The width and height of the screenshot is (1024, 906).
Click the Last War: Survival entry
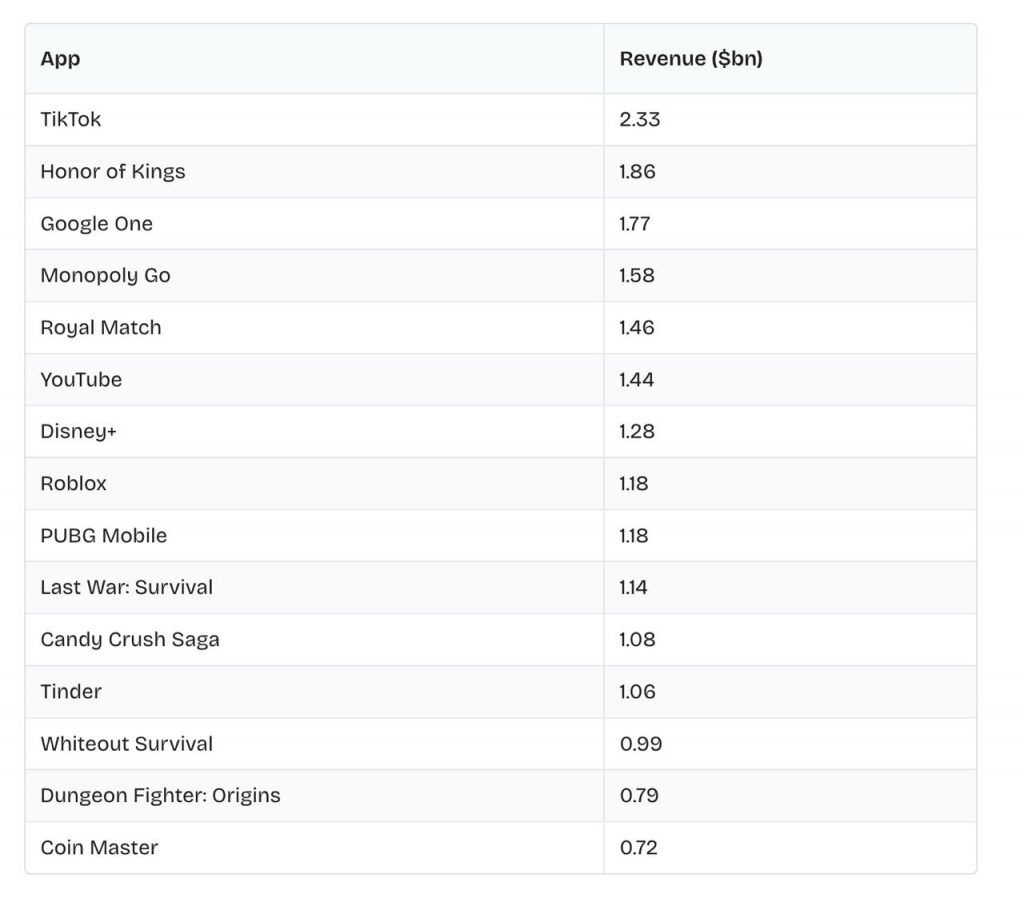(x=126, y=587)
